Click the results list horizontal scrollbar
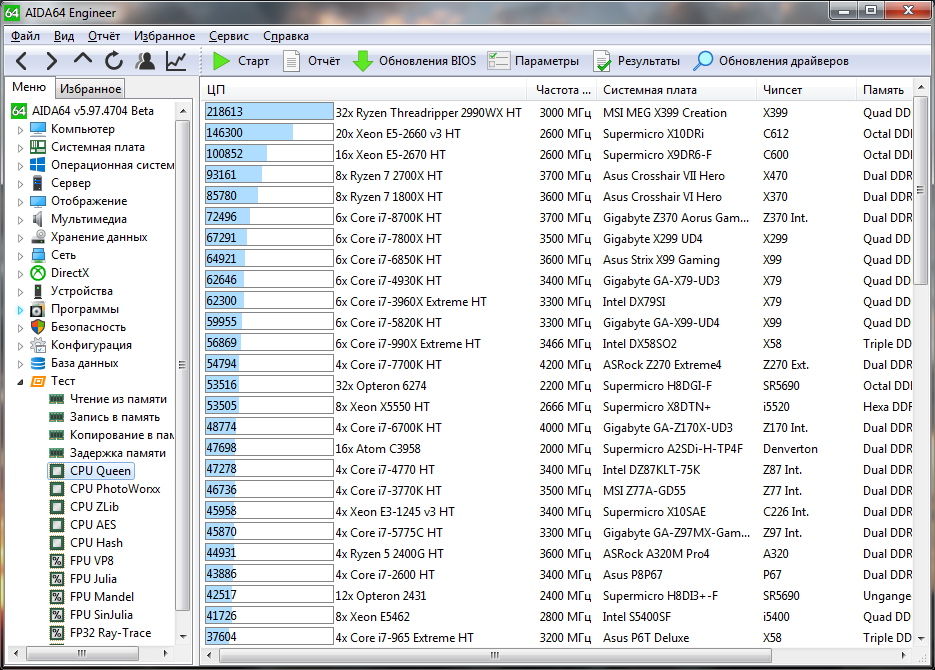 pos(495,656)
